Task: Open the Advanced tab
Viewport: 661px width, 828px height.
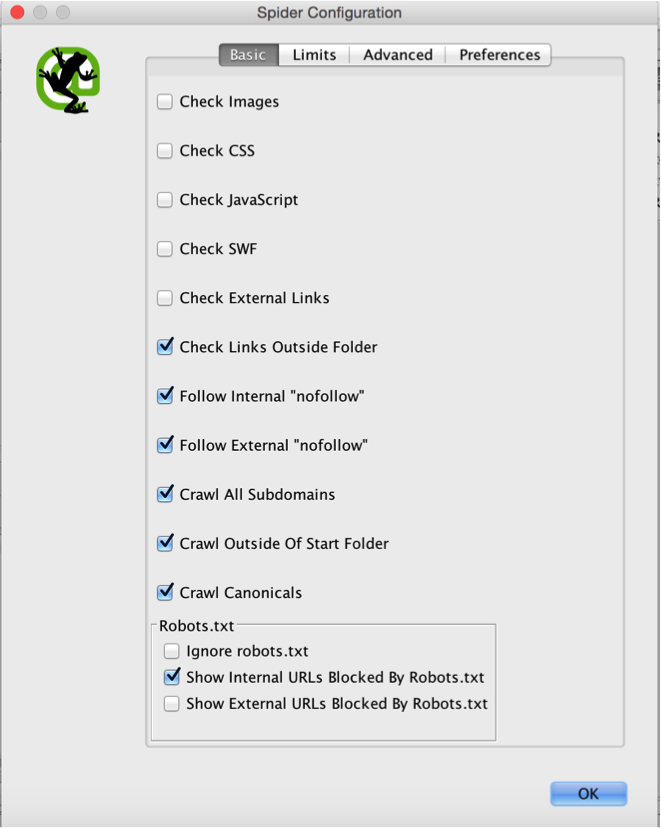Action: (x=397, y=55)
